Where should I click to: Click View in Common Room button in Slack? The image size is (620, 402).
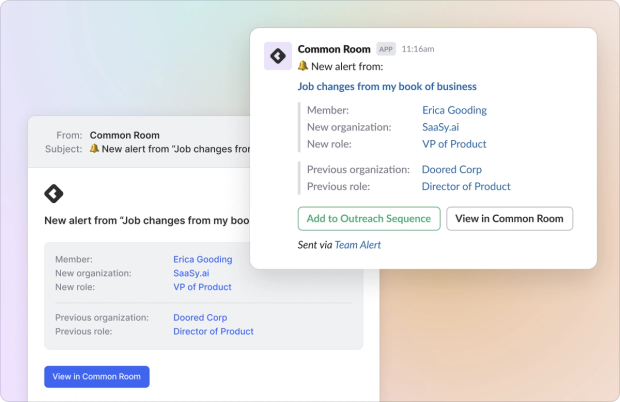[x=509, y=219]
